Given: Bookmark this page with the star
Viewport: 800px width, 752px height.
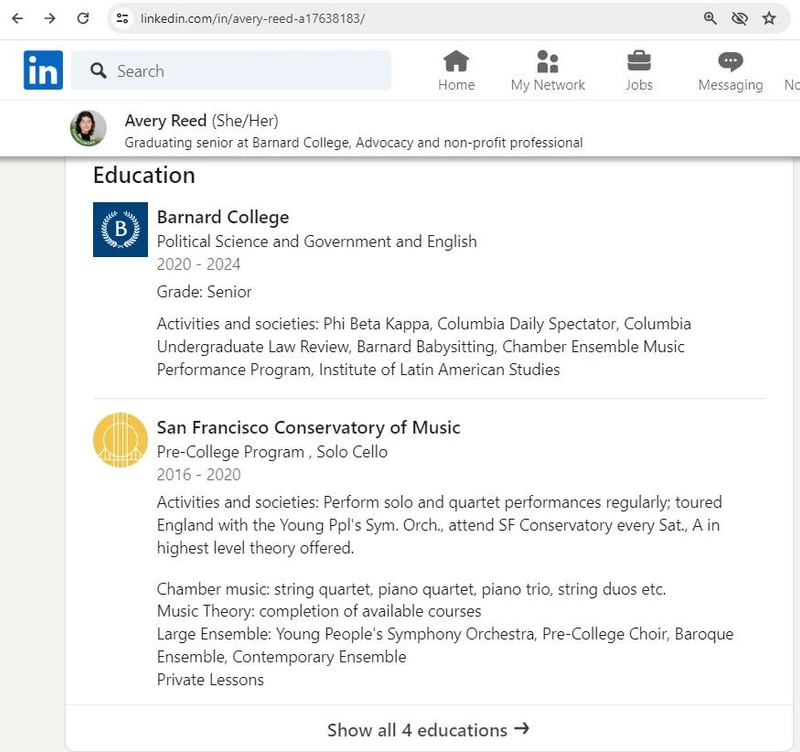Looking at the screenshot, I should tap(770, 17).
